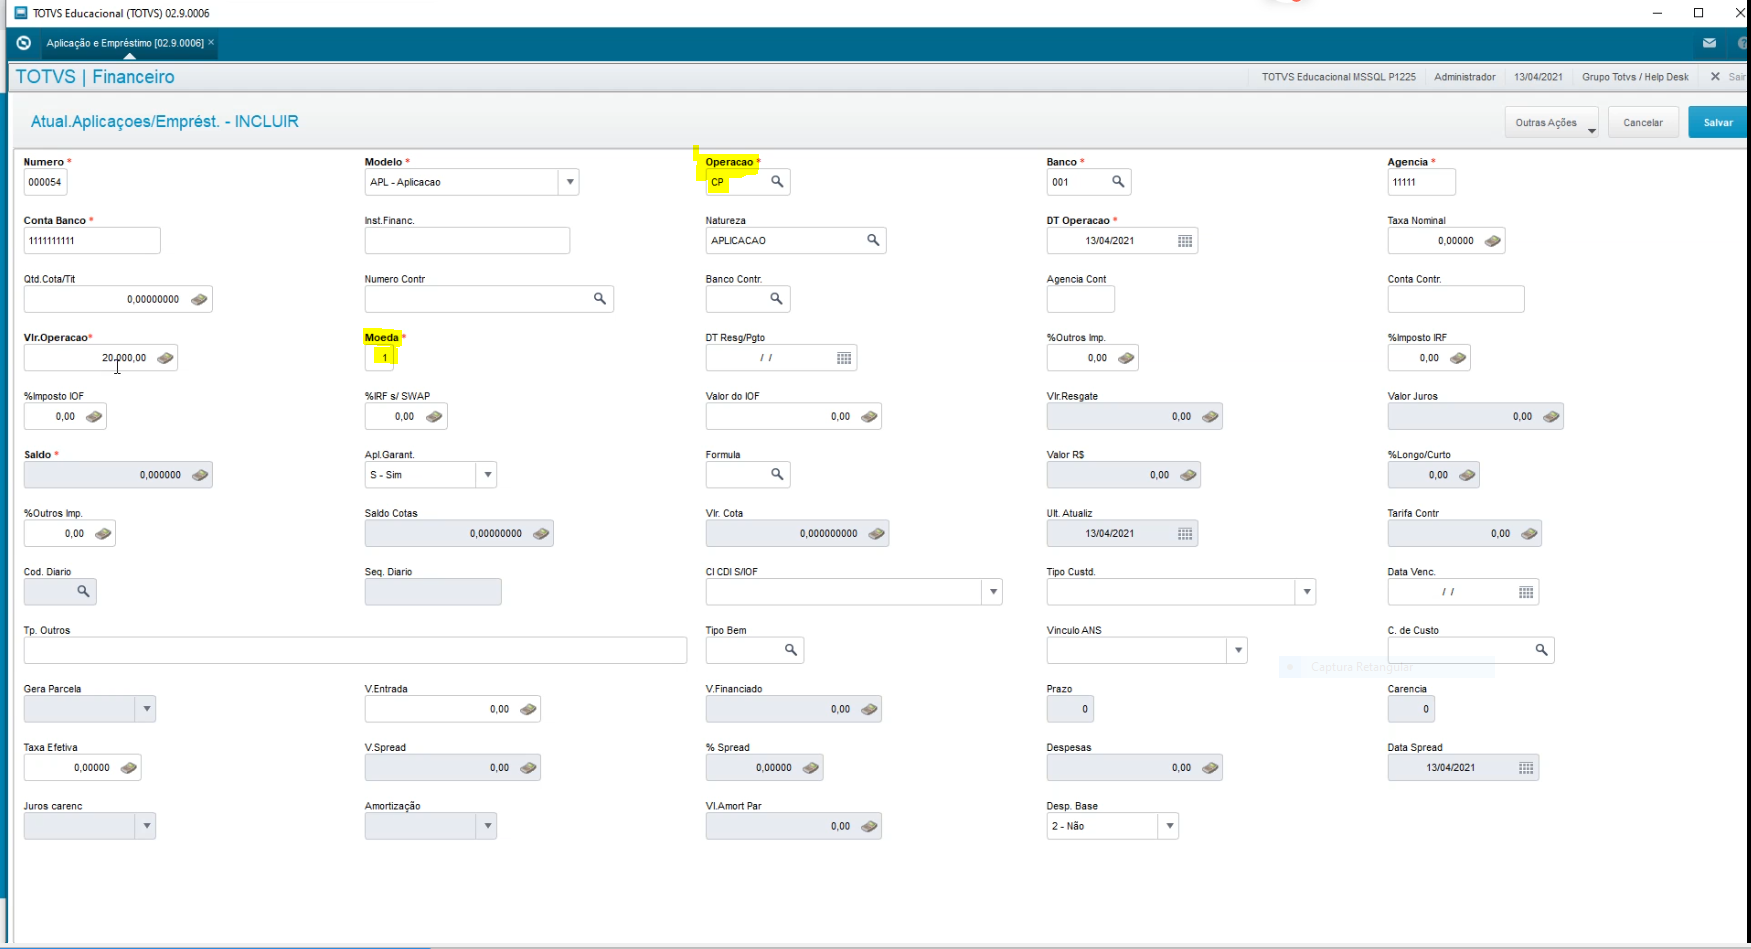Open lookup search for Banco field
Image resolution: width=1751 pixels, height=949 pixels.
pyautogui.click(x=1118, y=182)
